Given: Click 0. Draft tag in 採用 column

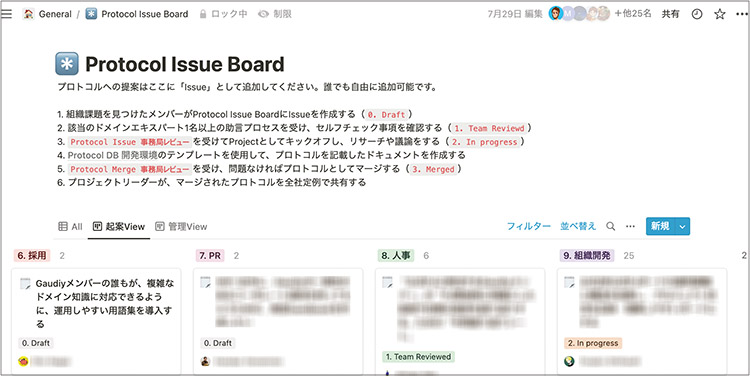Looking at the screenshot, I should tap(36, 343).
